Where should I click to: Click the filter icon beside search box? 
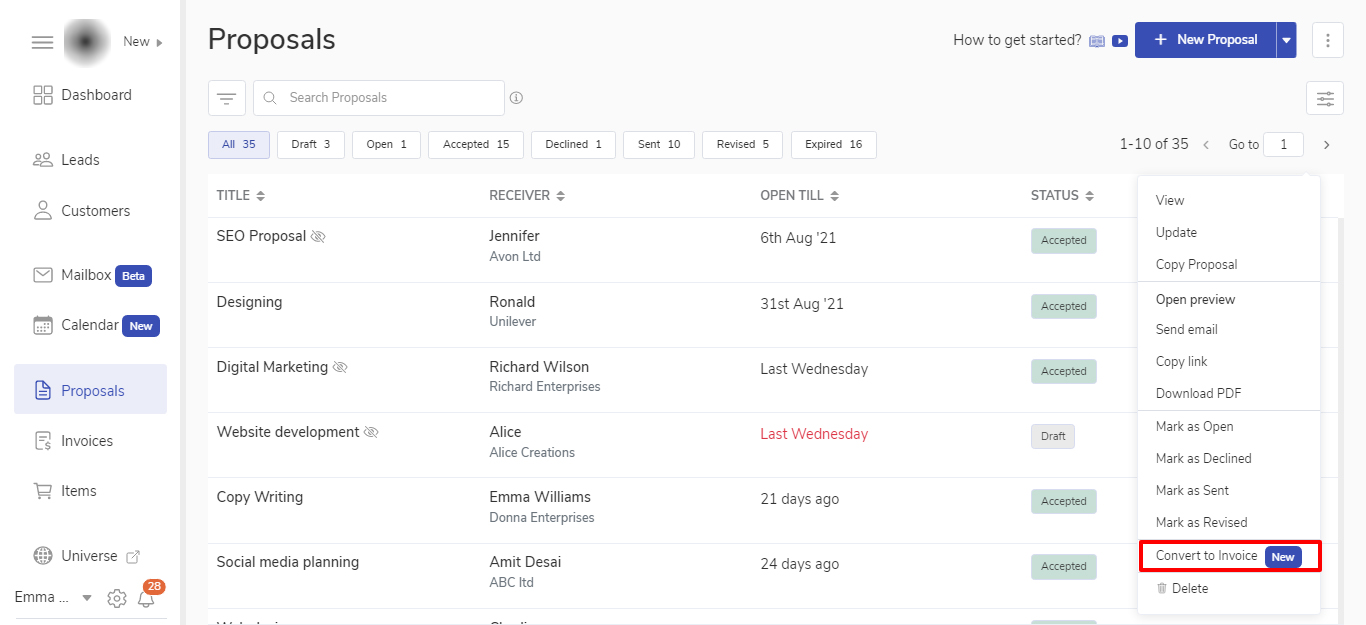point(227,98)
